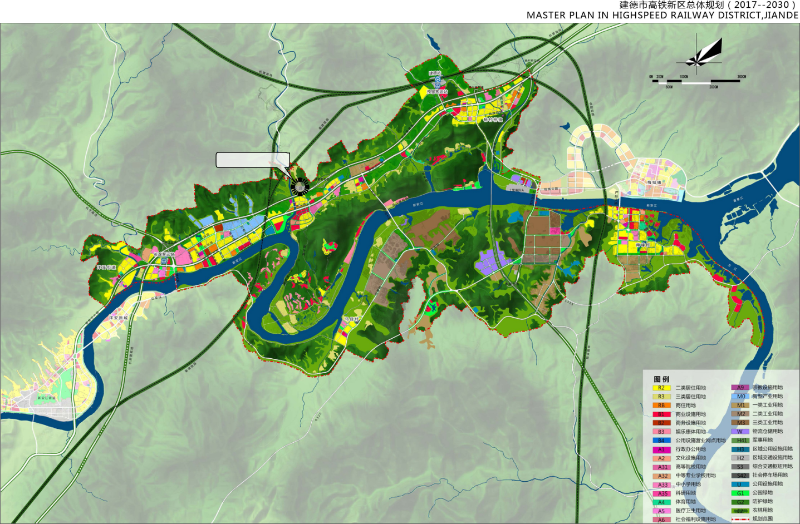The image size is (800, 524).
Task: Click the A1 magenta legend swatch
Action: coord(661,449)
